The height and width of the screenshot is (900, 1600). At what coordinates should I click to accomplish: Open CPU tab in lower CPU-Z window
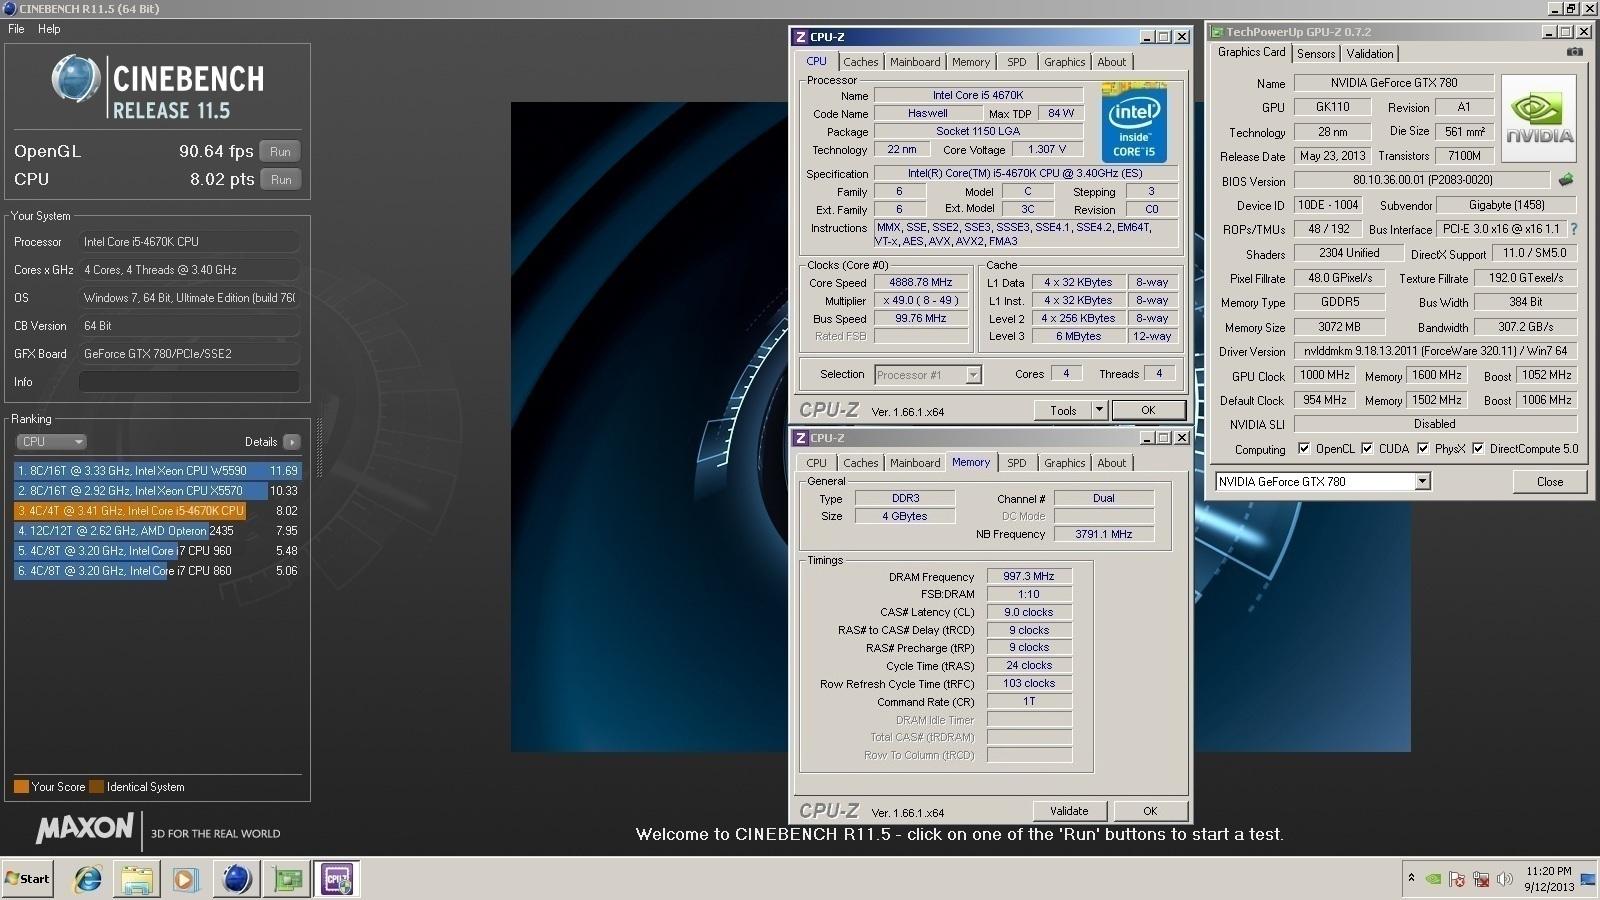pyautogui.click(x=816, y=463)
